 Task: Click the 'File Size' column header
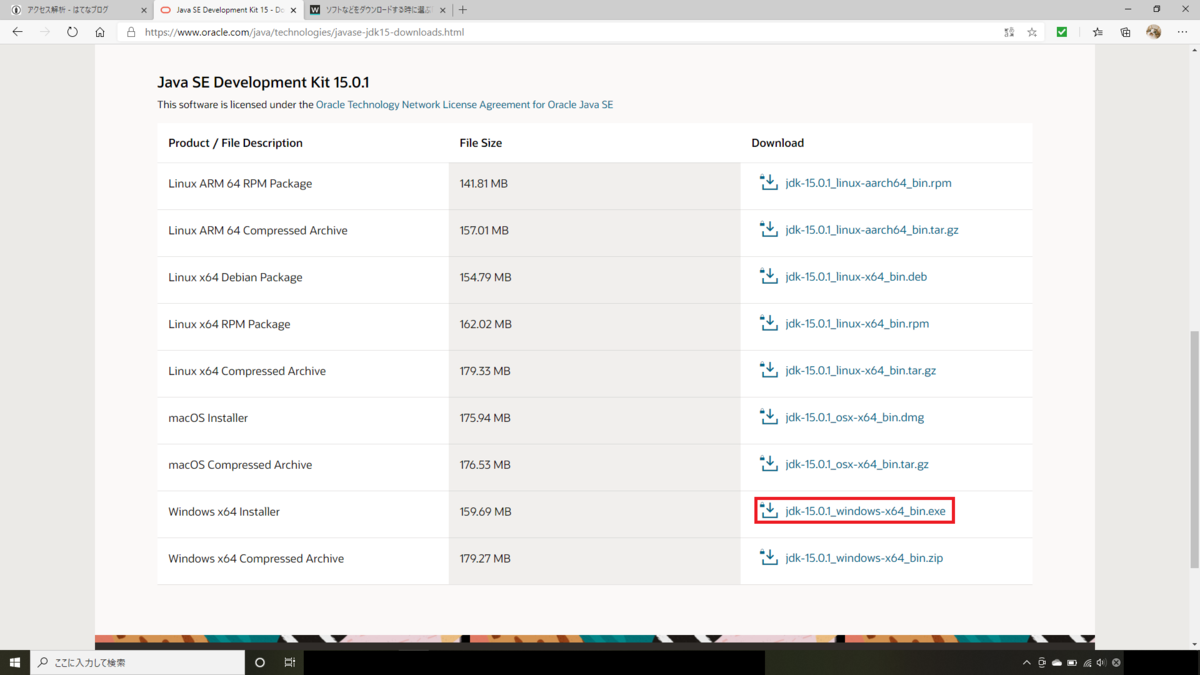pyautogui.click(x=481, y=143)
